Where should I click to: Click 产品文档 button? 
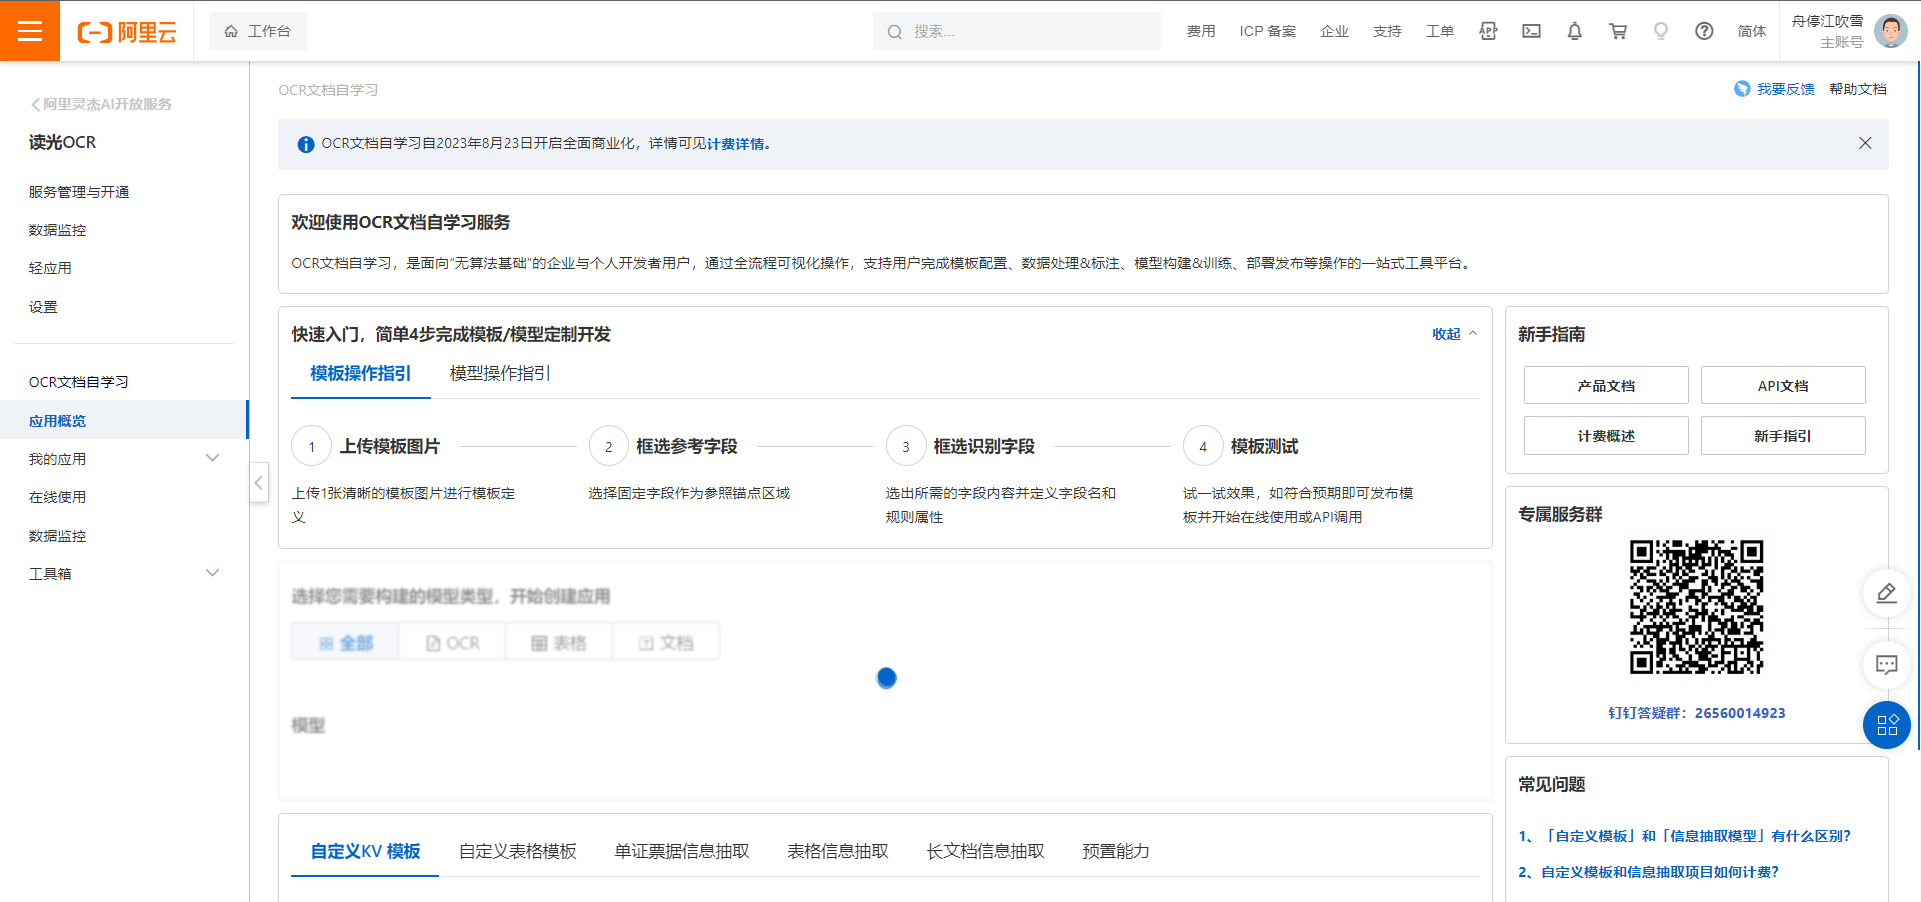1606,385
